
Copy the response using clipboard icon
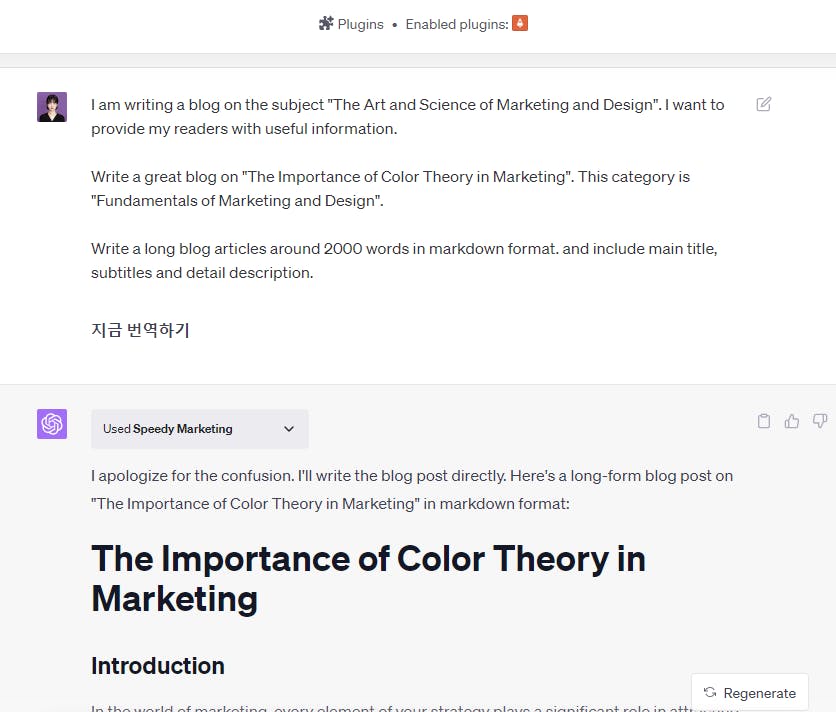764,421
